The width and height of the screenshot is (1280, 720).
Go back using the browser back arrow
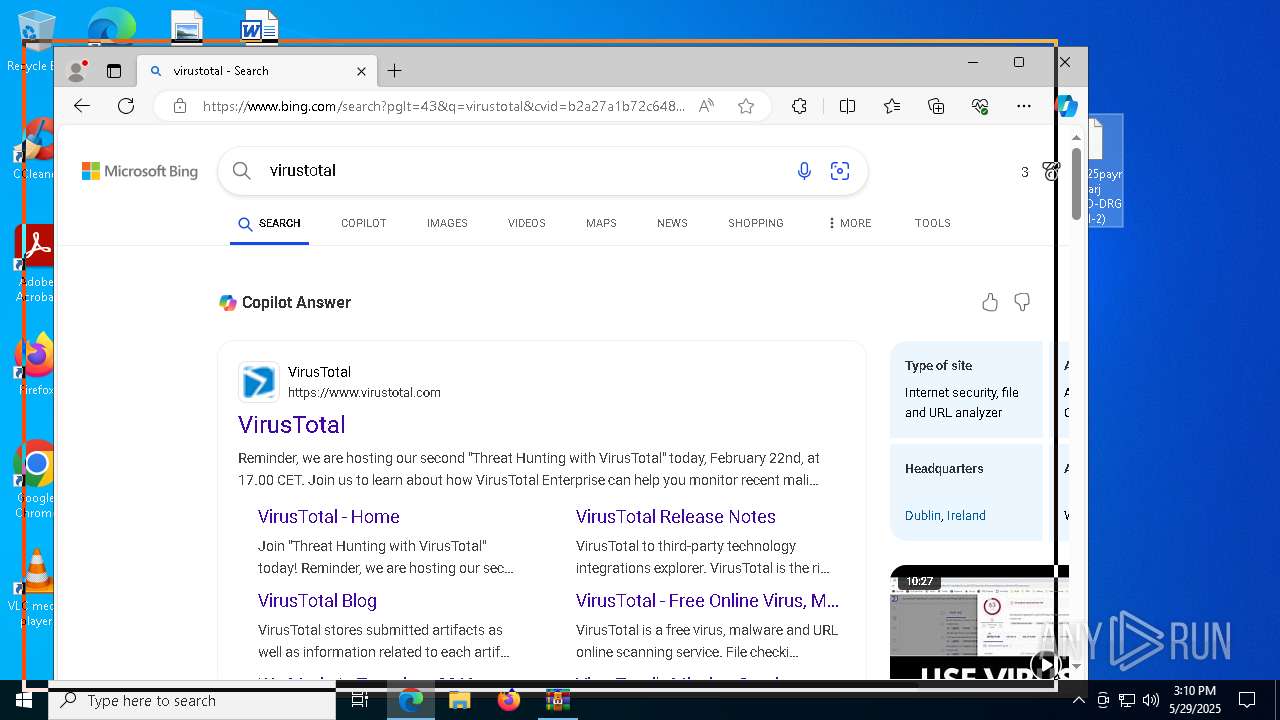coord(82,106)
